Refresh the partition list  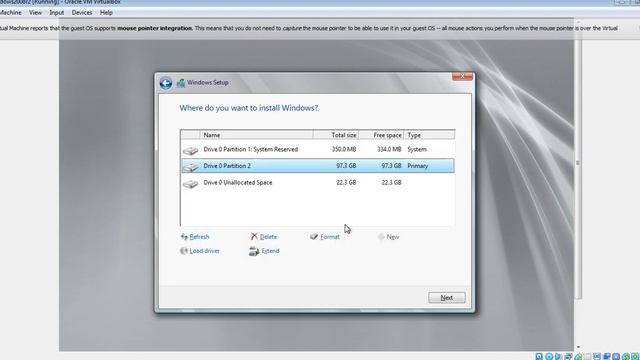click(195, 237)
